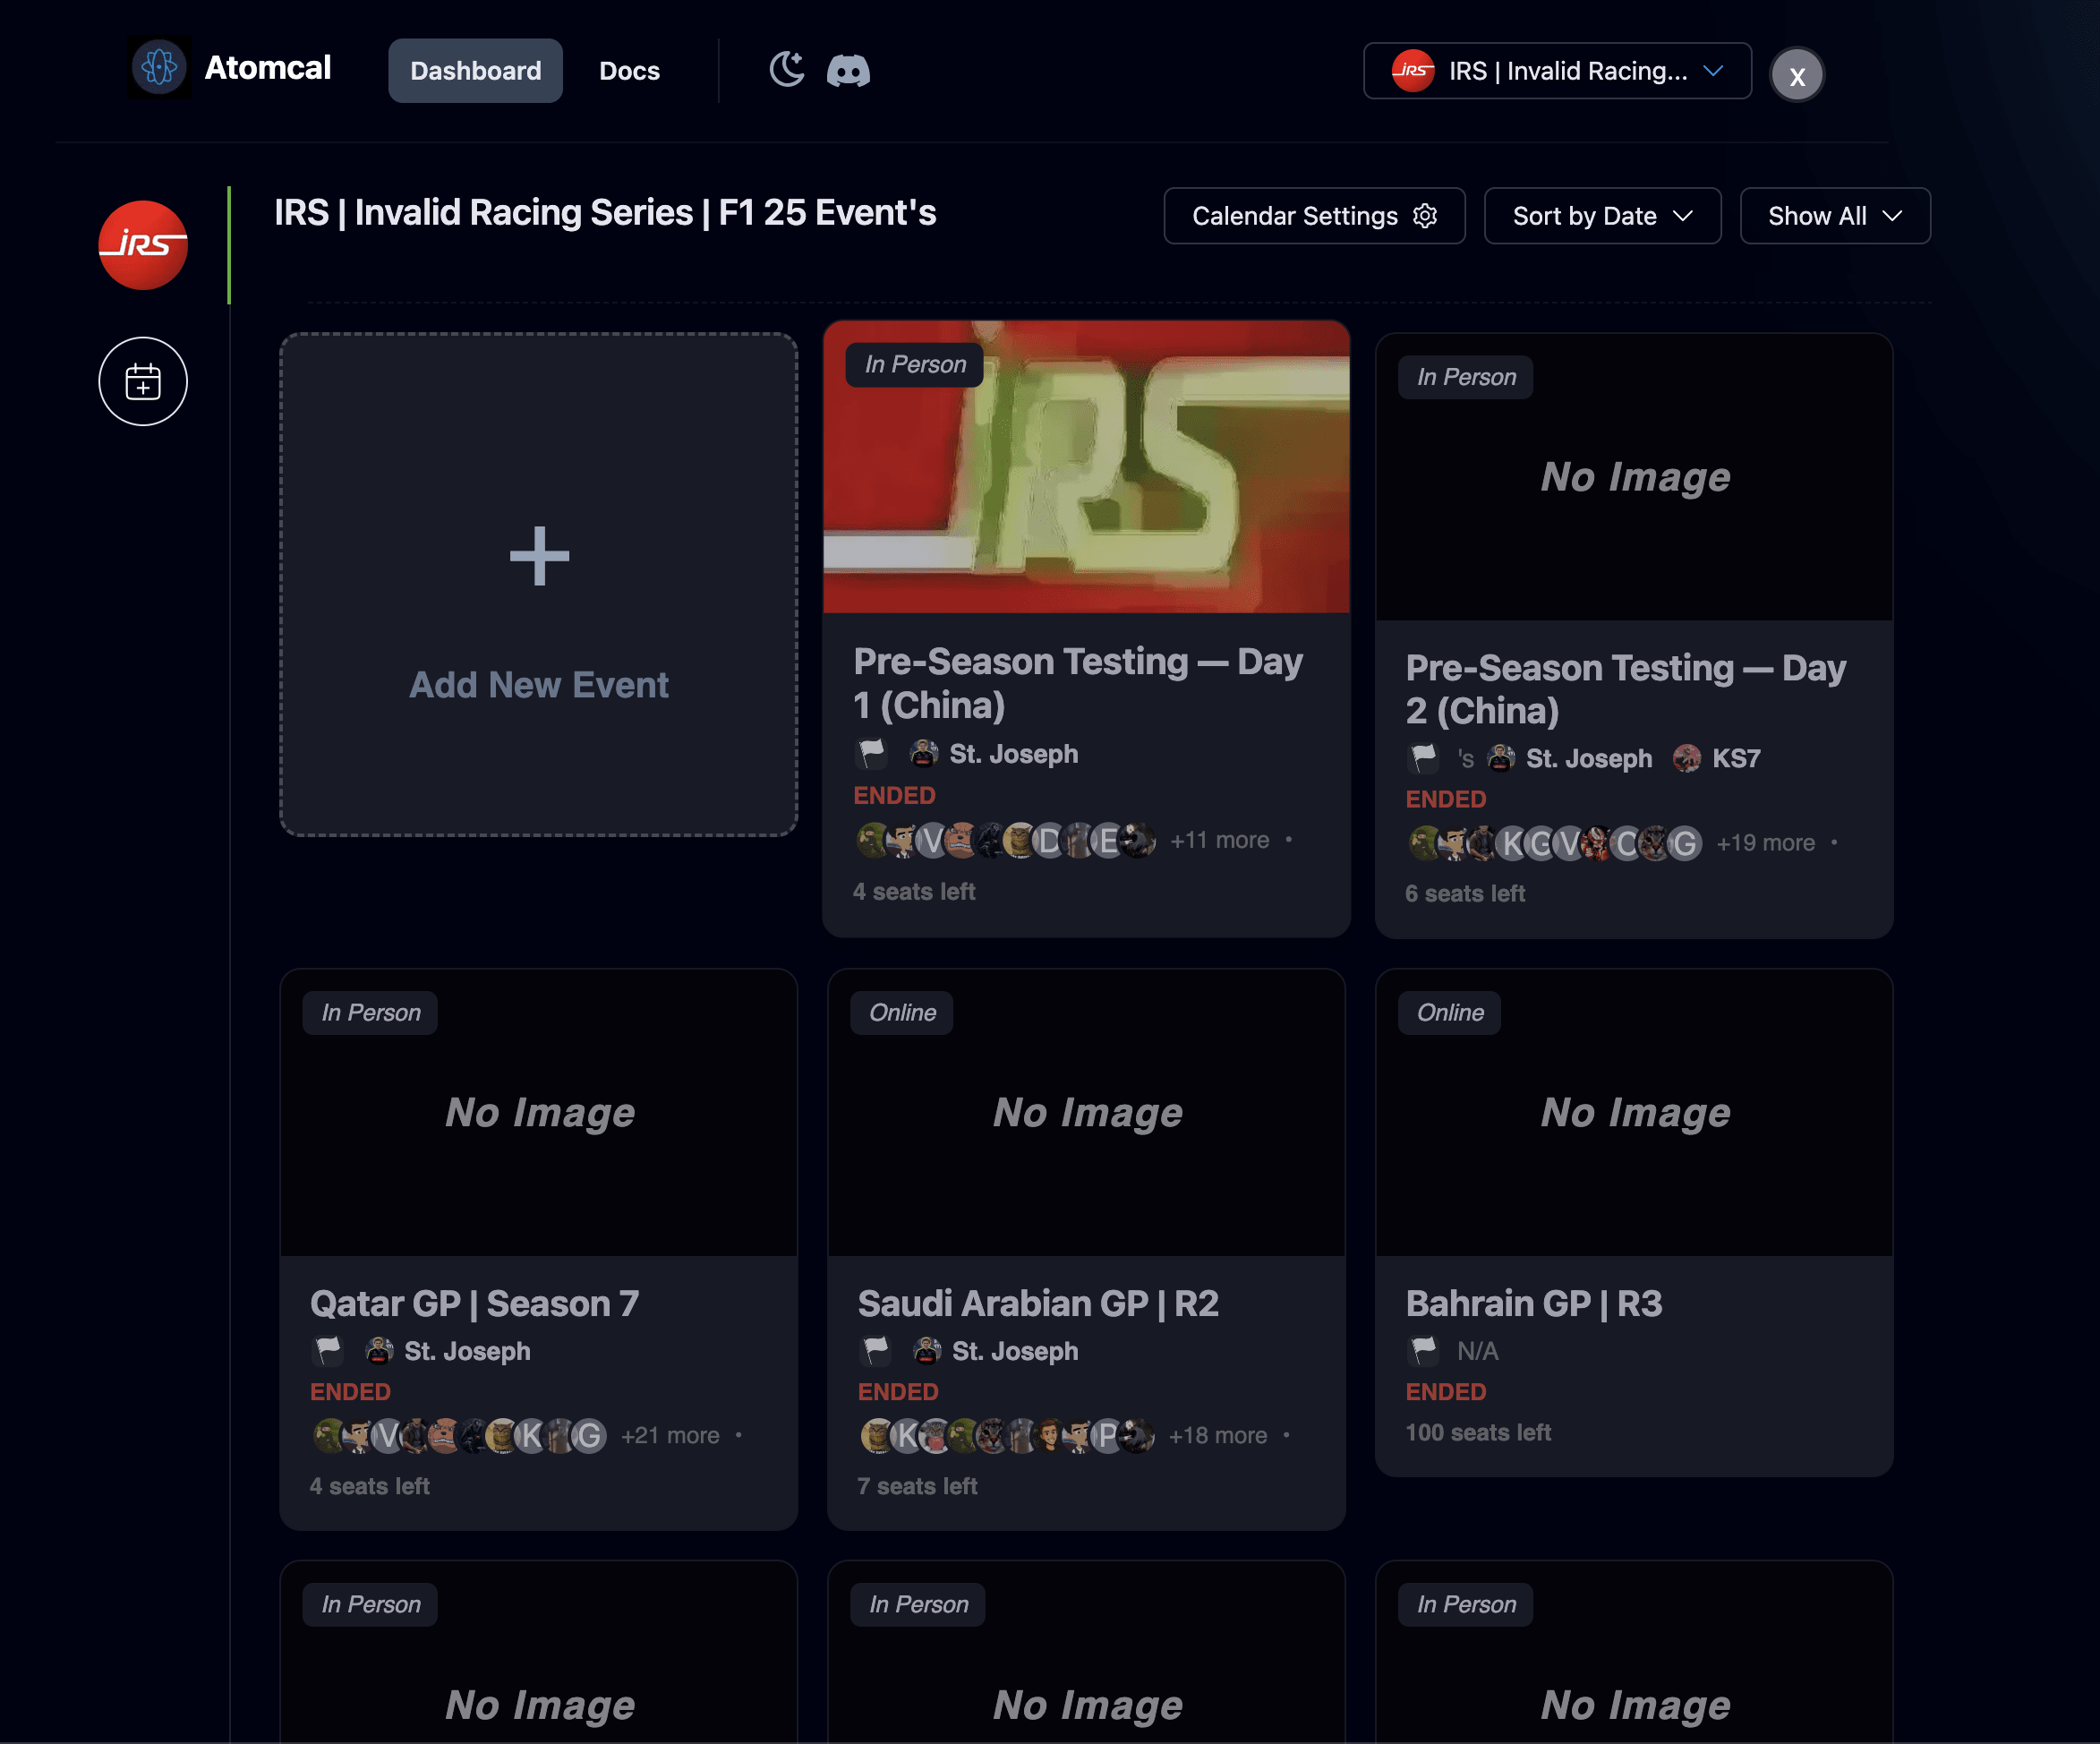Click the calendar-plus sidebar icon
The height and width of the screenshot is (1744, 2100).
(143, 382)
